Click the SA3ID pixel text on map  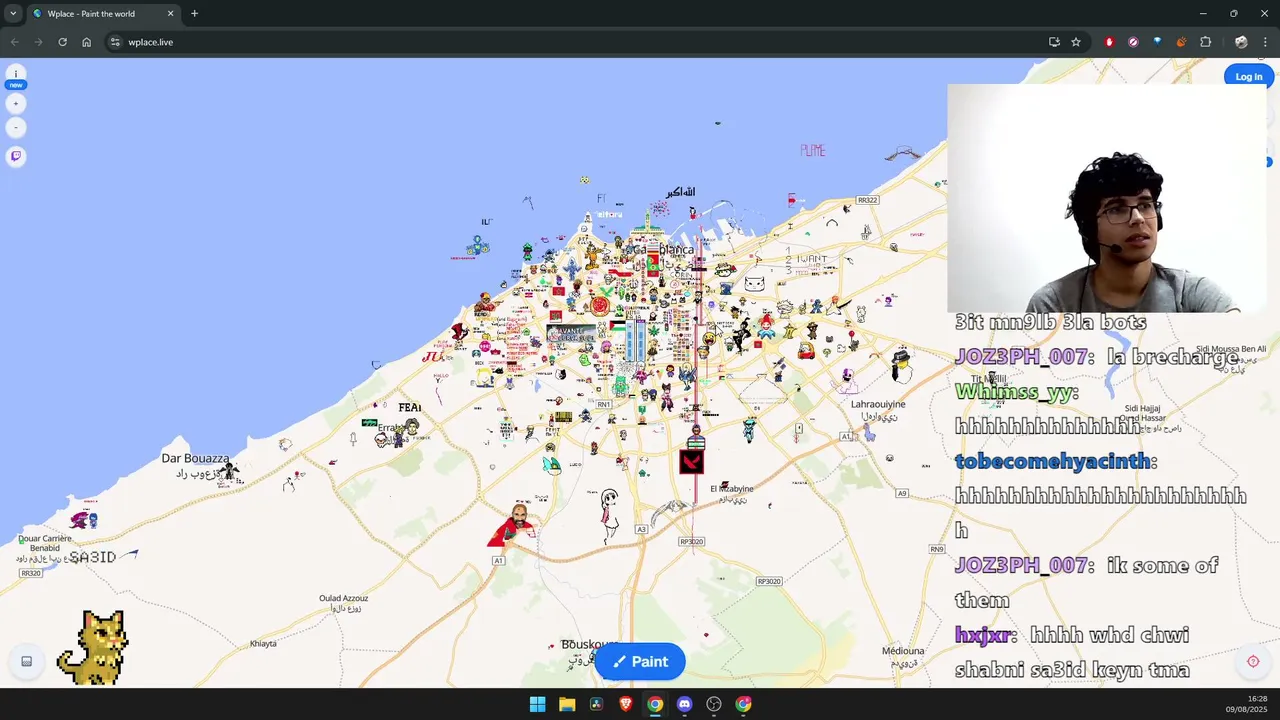pos(92,557)
